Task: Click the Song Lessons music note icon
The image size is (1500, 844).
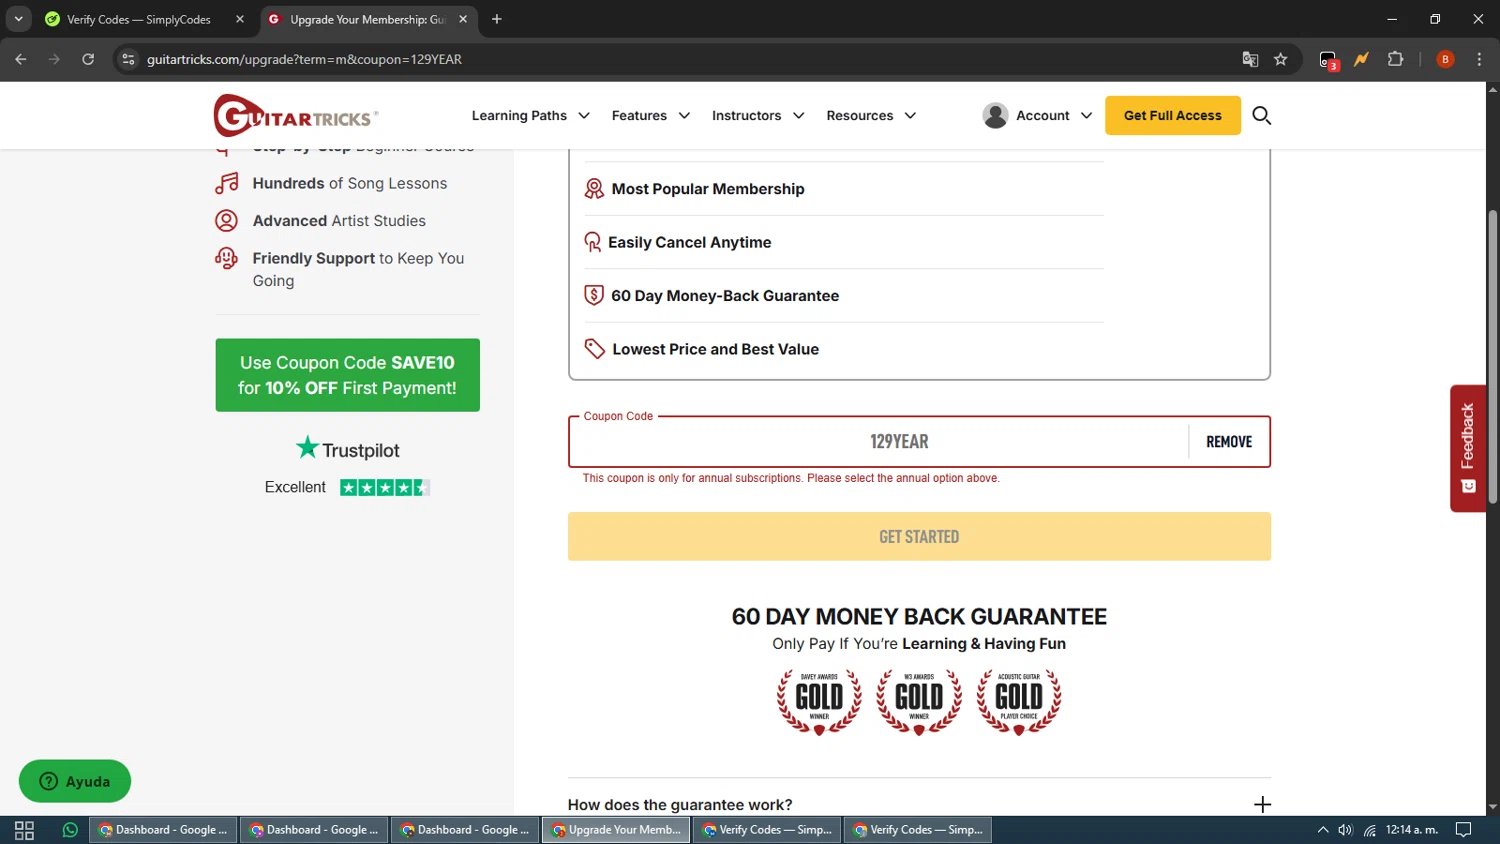Action: tap(227, 183)
